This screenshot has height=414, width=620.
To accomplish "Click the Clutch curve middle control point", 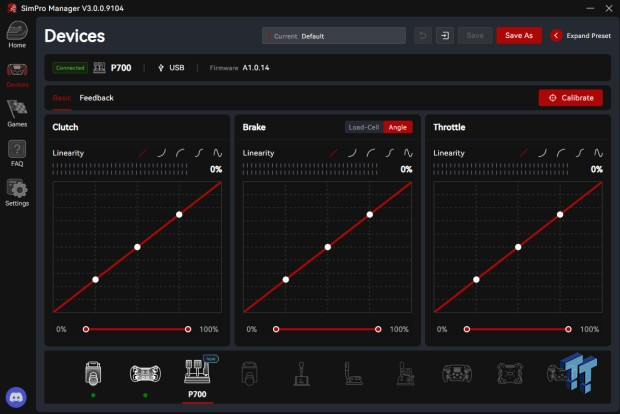I will click(137, 247).
